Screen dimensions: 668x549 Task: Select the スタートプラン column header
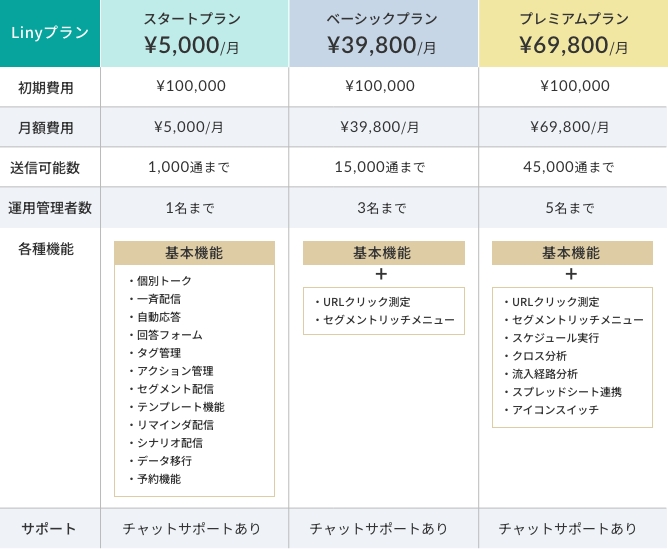193,33
